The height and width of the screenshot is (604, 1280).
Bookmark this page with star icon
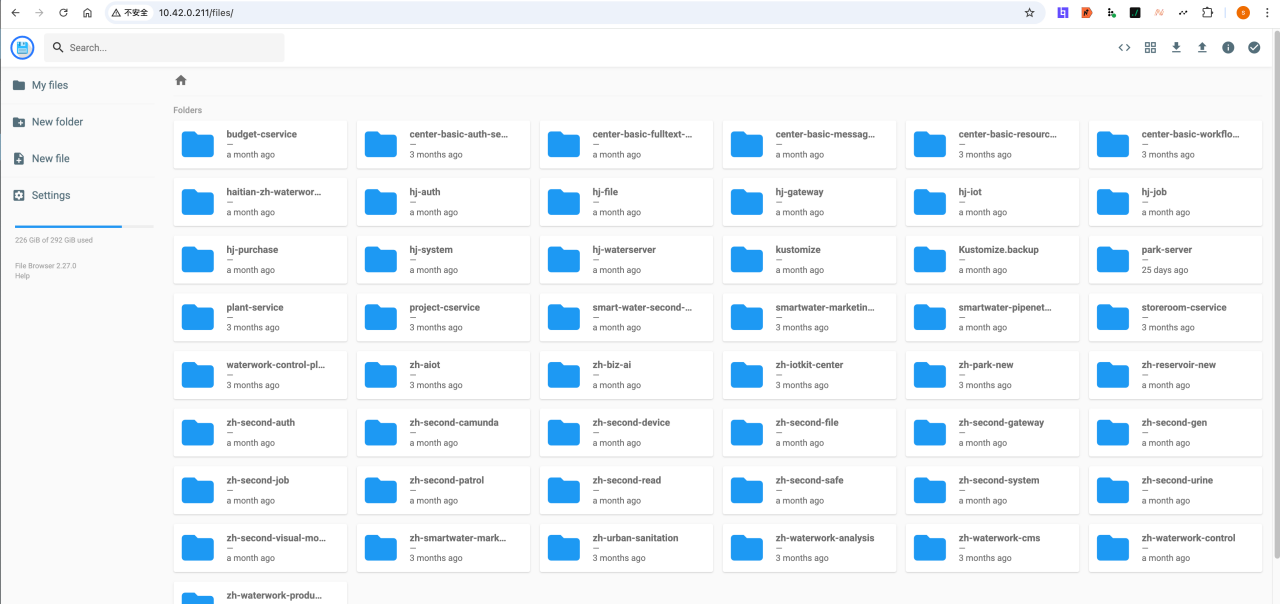tap(1029, 13)
